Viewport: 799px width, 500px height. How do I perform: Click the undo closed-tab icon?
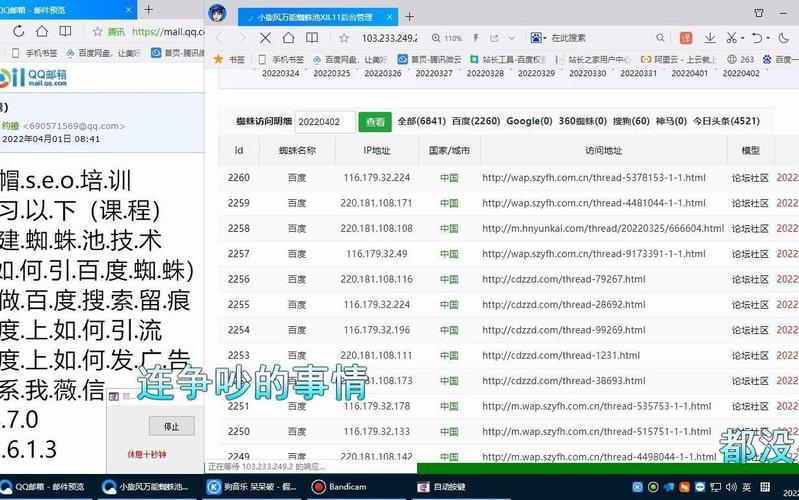coord(757,38)
